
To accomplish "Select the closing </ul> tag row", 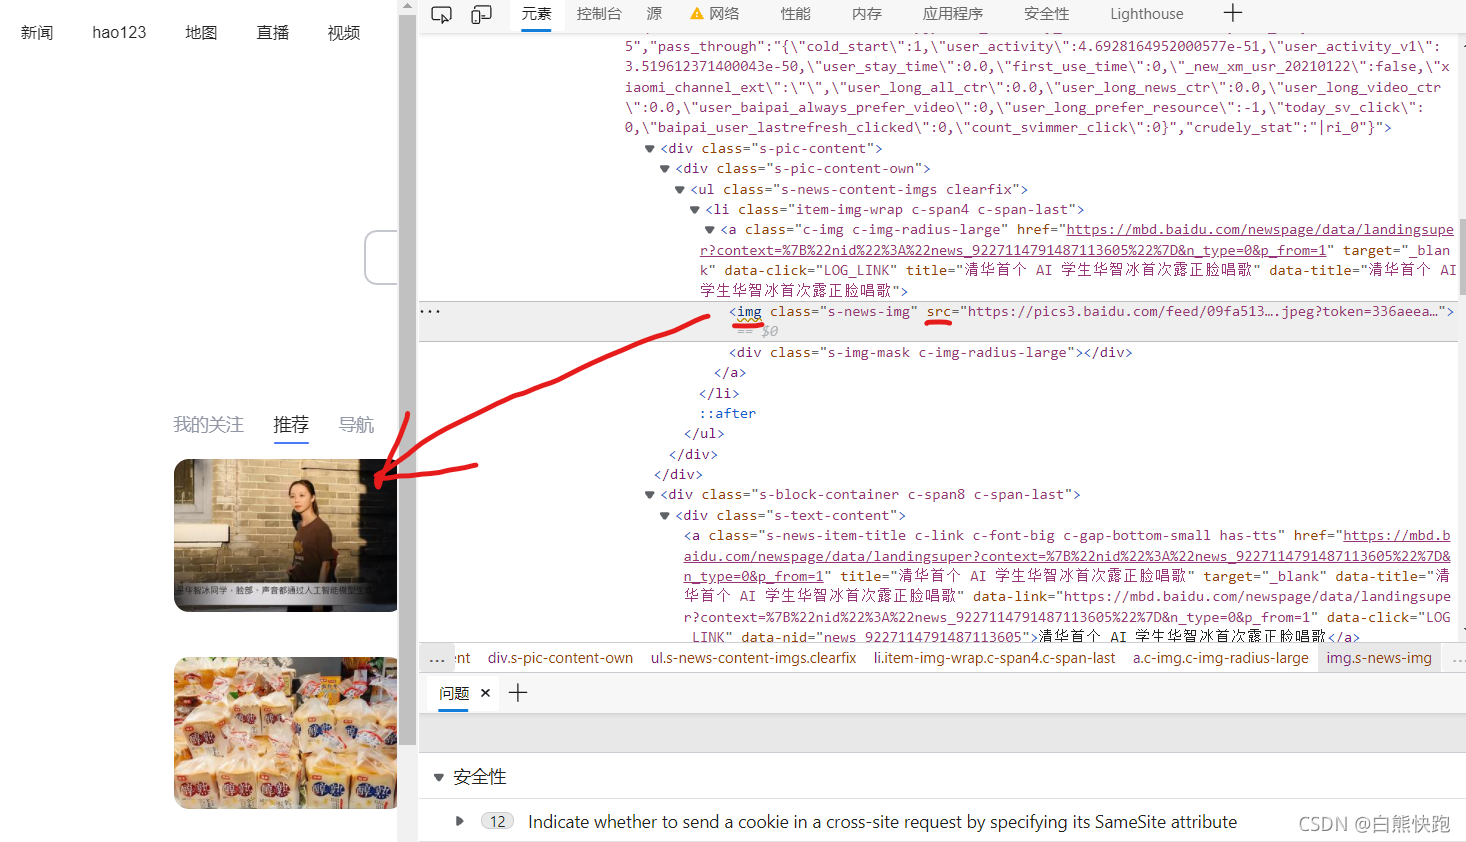I will point(704,434).
